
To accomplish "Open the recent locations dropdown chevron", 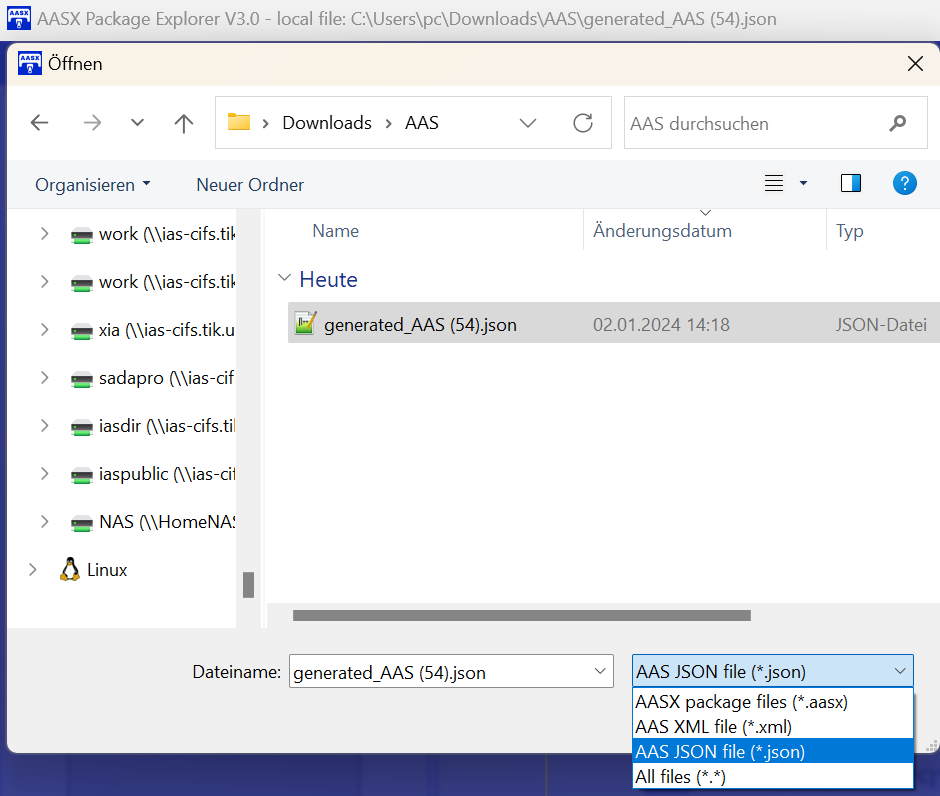I will coord(138,123).
